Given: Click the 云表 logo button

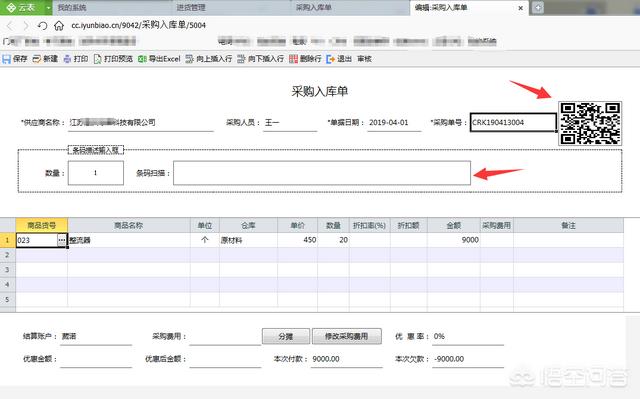Looking at the screenshot, I should 22,8.
